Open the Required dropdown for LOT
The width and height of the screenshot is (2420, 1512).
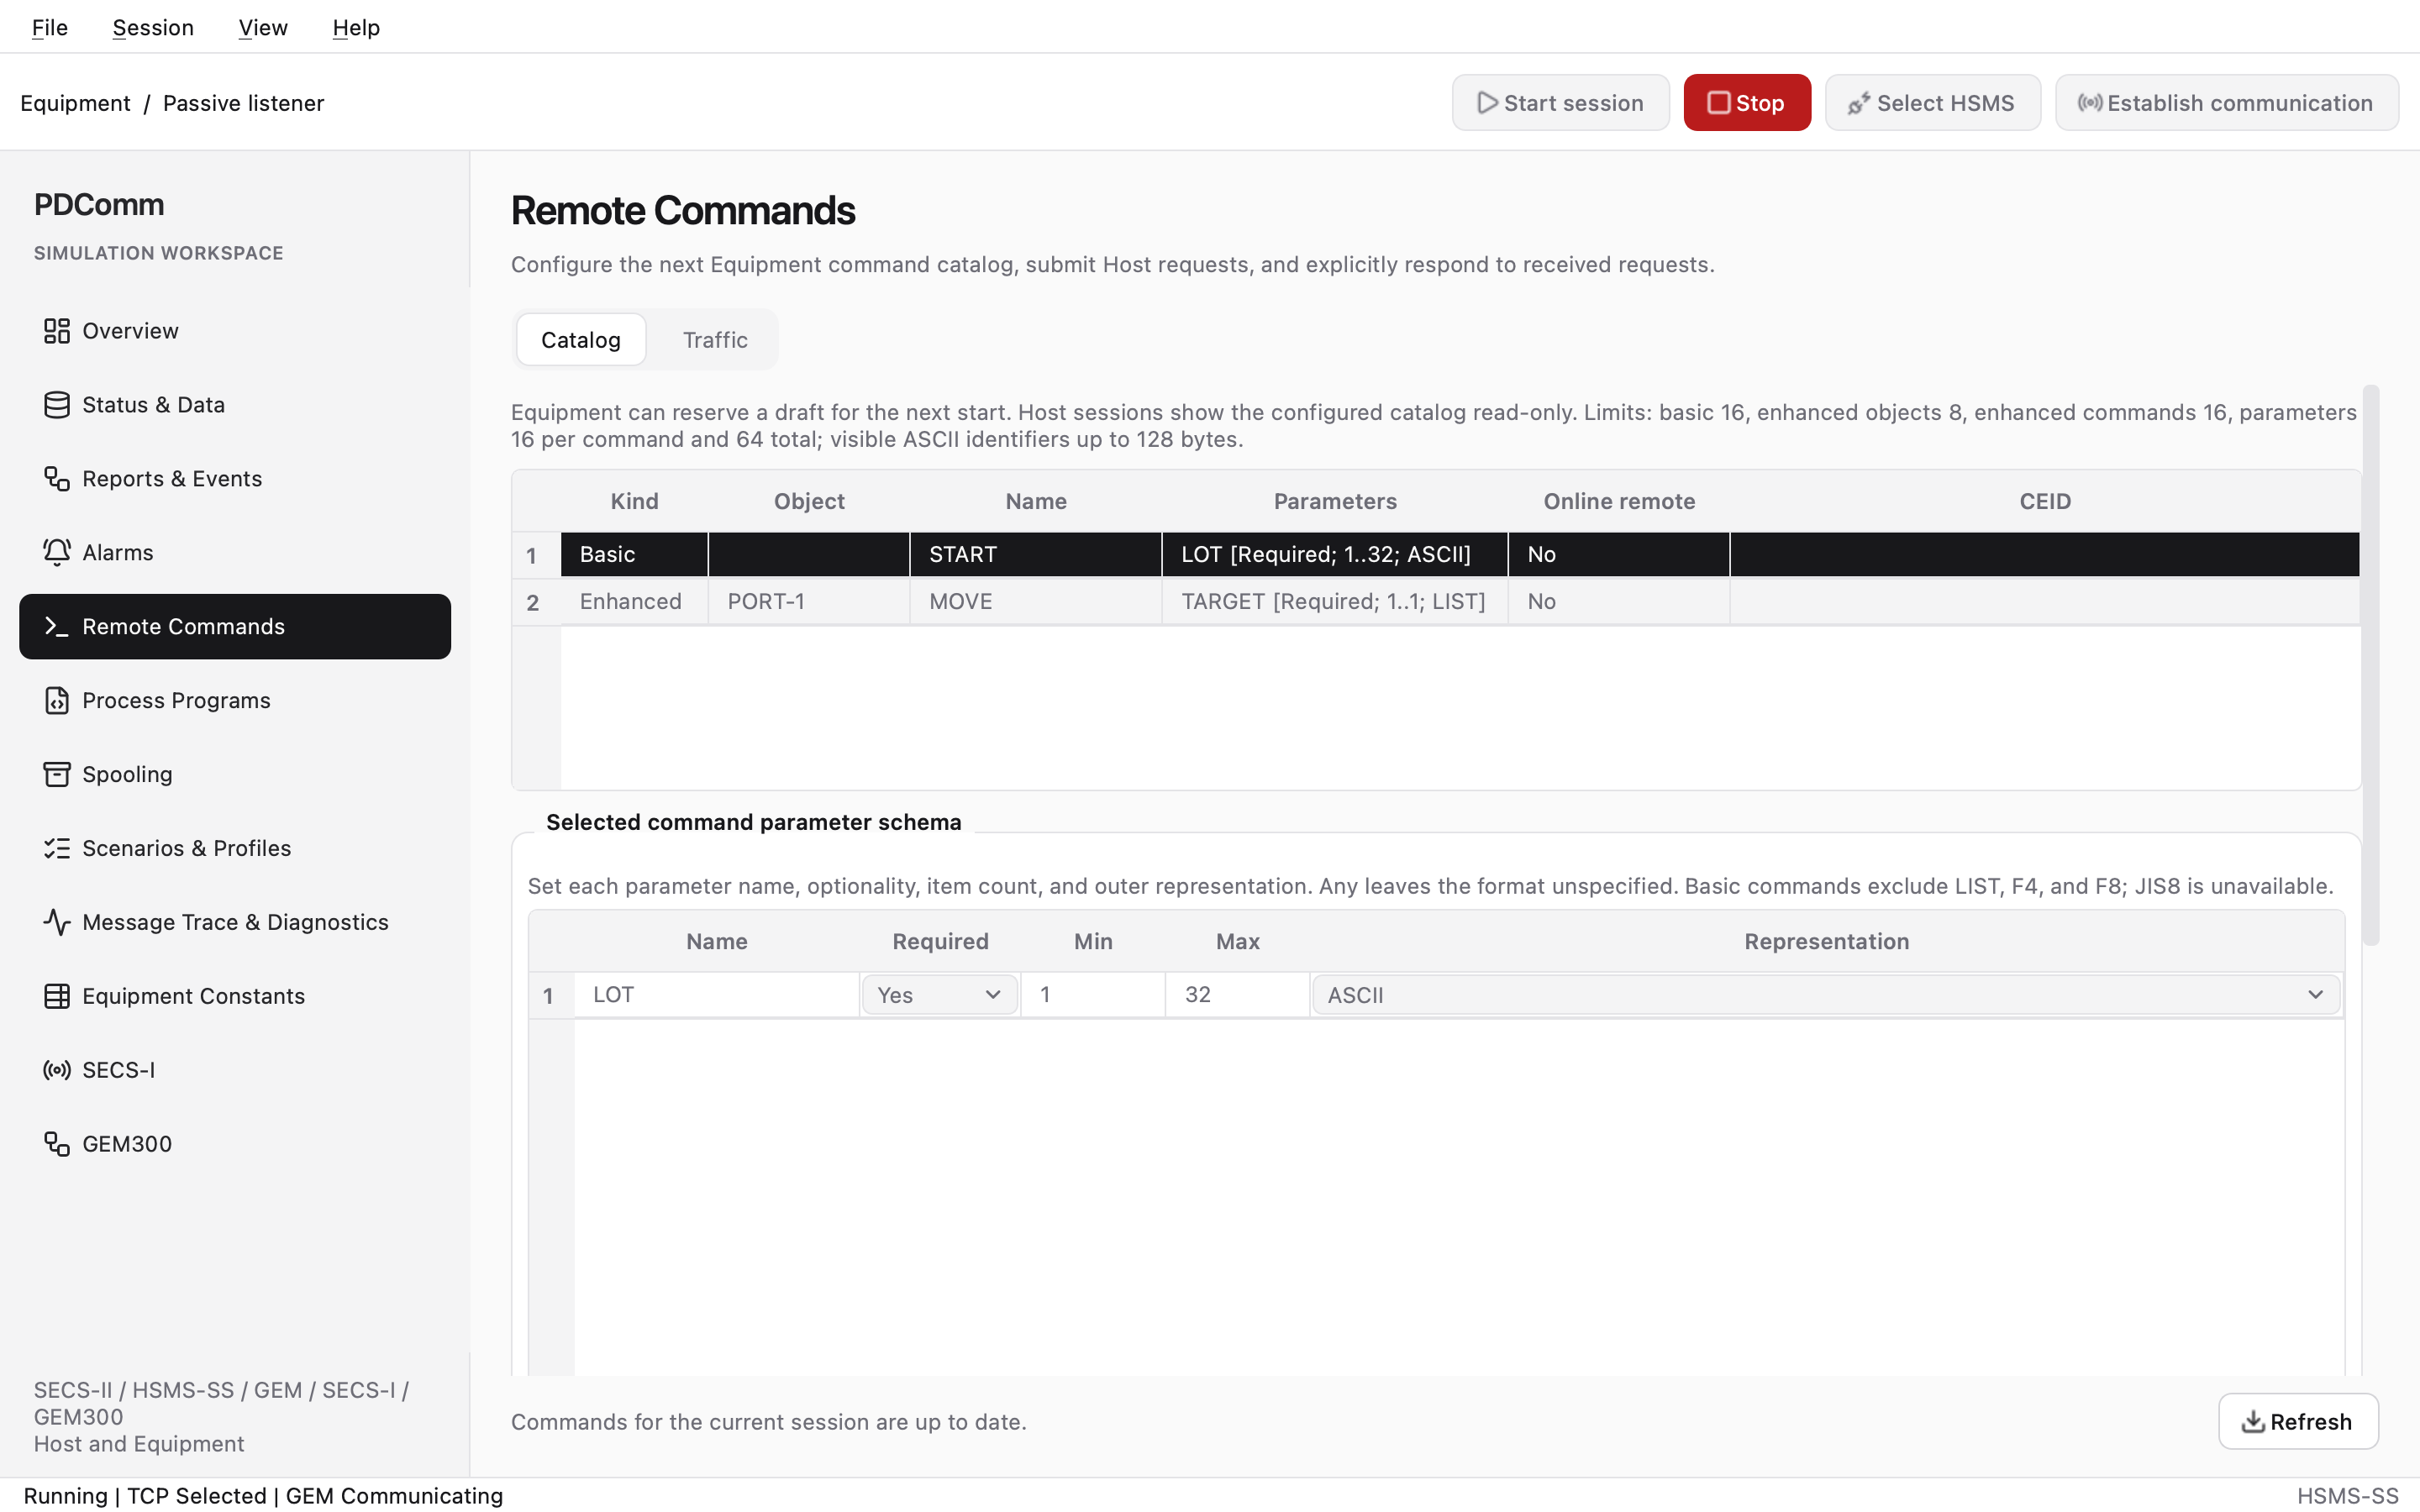point(939,996)
